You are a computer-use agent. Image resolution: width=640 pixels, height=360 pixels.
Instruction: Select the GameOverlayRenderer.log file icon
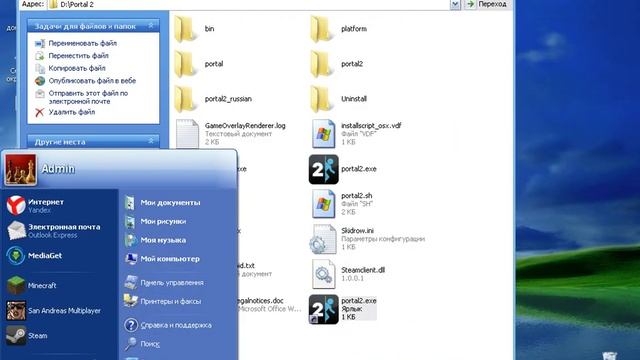pos(187,133)
